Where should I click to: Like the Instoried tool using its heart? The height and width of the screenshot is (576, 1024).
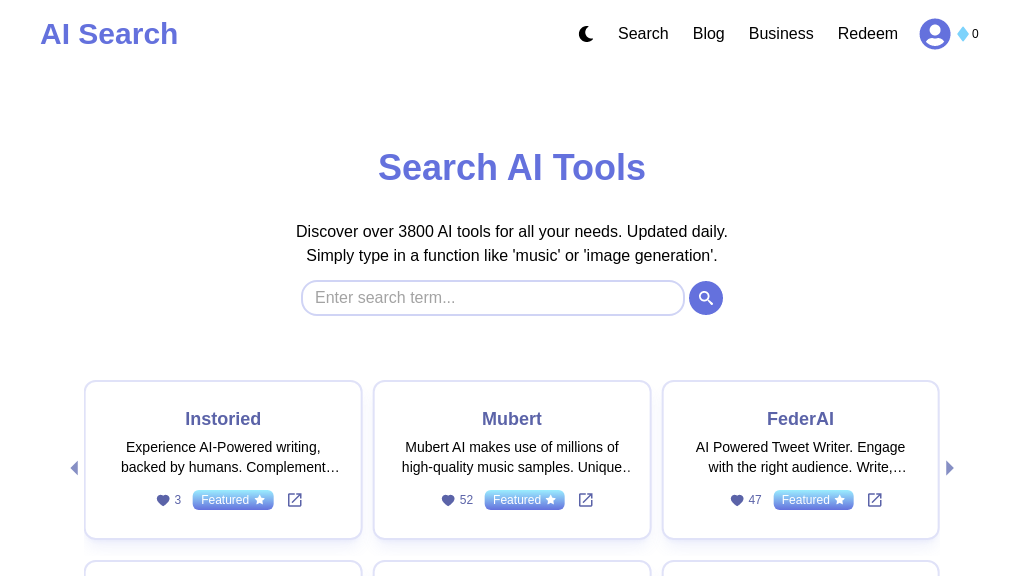click(x=162, y=500)
